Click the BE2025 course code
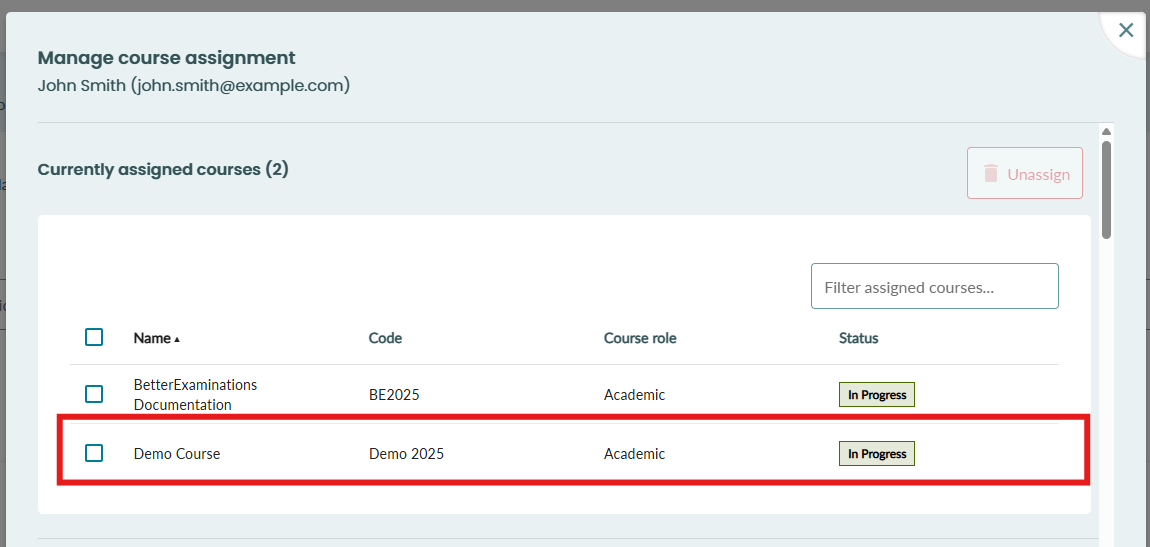This screenshot has width=1150, height=547. click(x=394, y=395)
